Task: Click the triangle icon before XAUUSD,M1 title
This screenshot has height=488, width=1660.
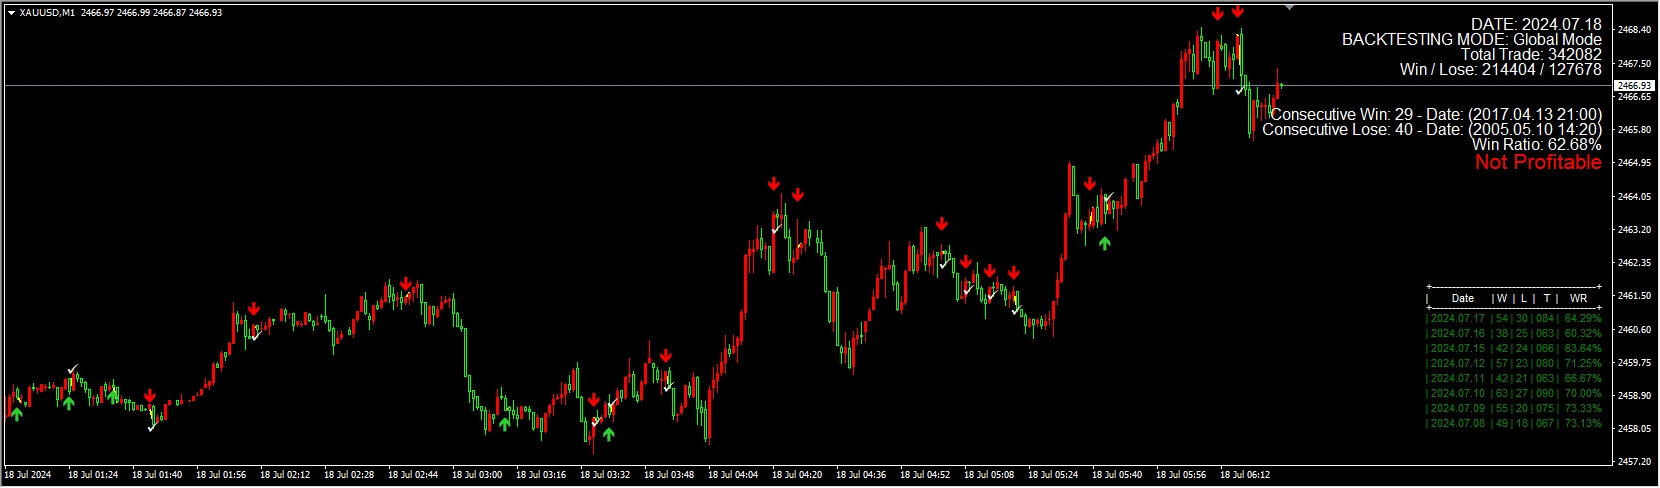Action: tap(11, 13)
